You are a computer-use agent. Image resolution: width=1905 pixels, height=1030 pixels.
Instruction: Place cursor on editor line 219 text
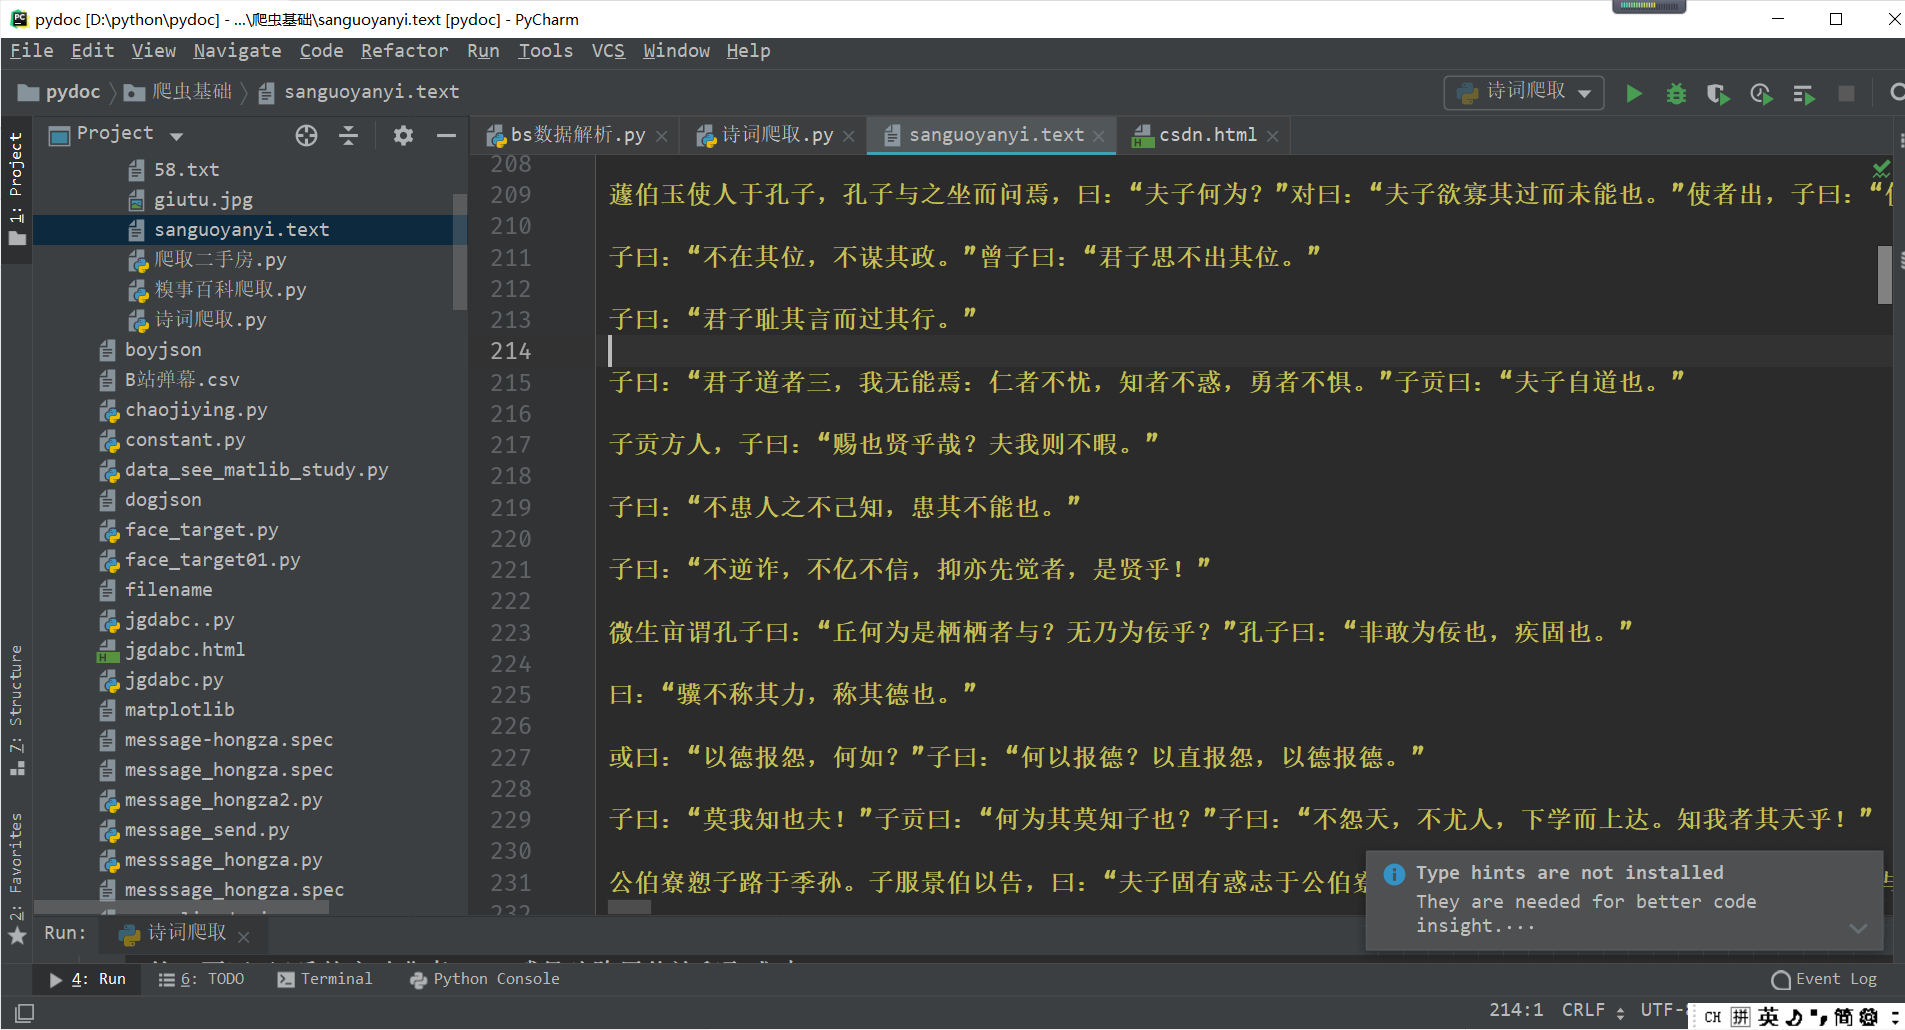pyautogui.click(x=845, y=508)
